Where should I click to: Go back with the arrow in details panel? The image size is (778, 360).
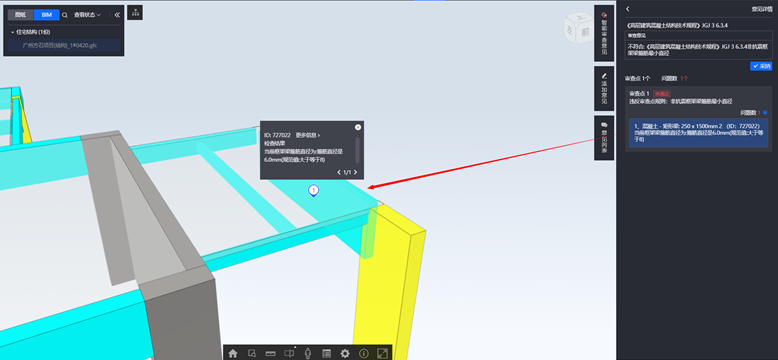(628, 8)
